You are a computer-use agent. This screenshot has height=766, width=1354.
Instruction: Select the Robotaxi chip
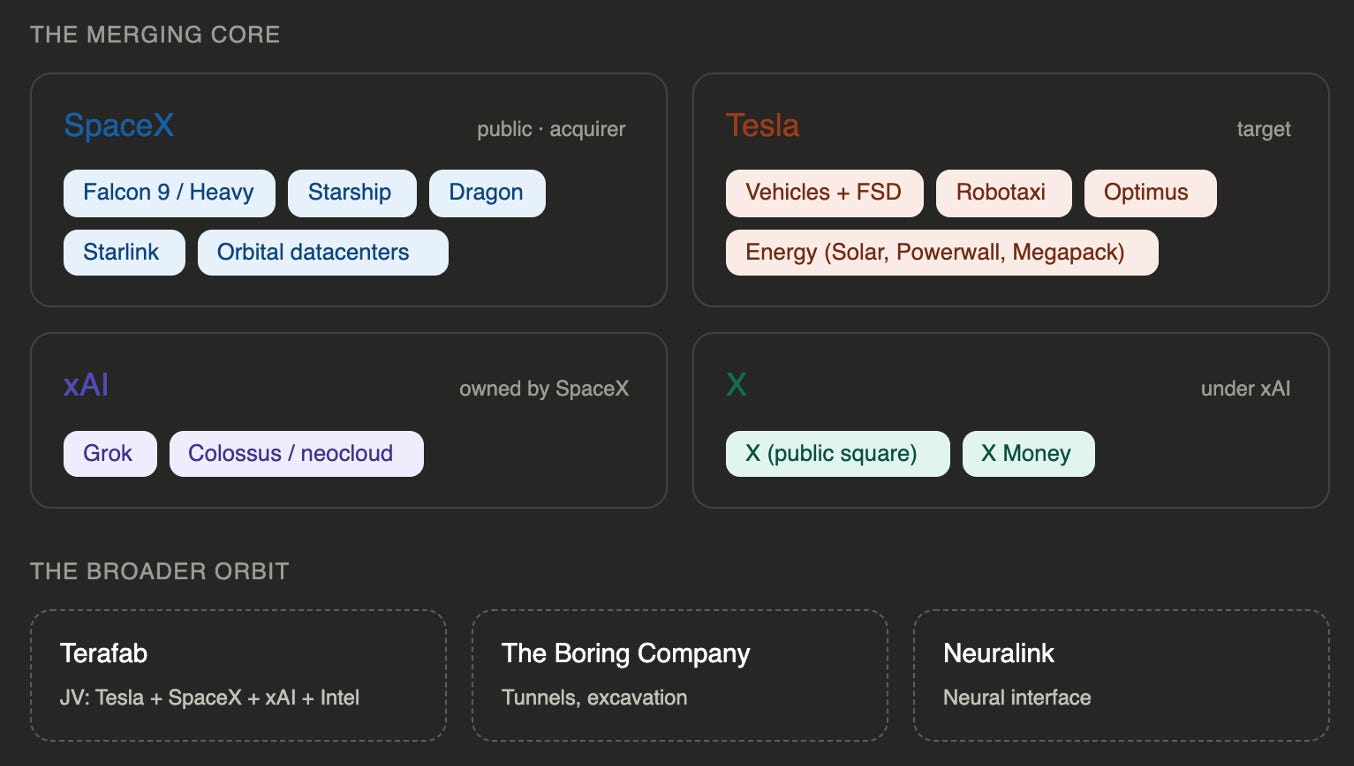pyautogui.click(x=1003, y=193)
